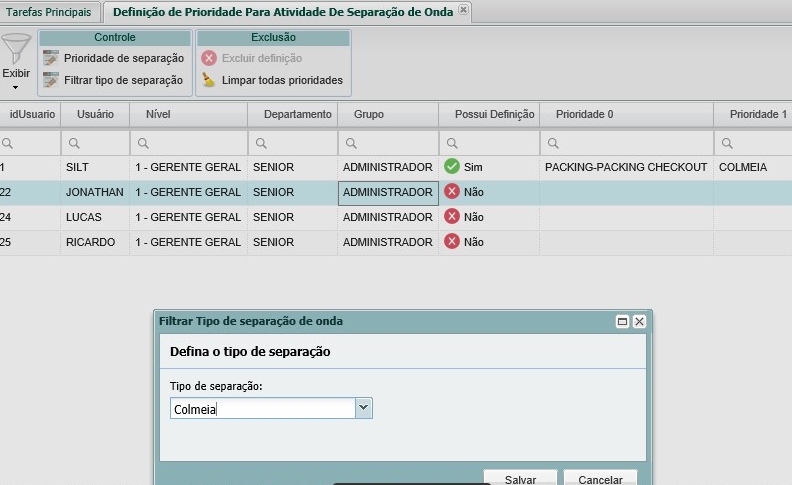
Task: Click the red Não icon in LUCAS row
Action: tap(452, 216)
